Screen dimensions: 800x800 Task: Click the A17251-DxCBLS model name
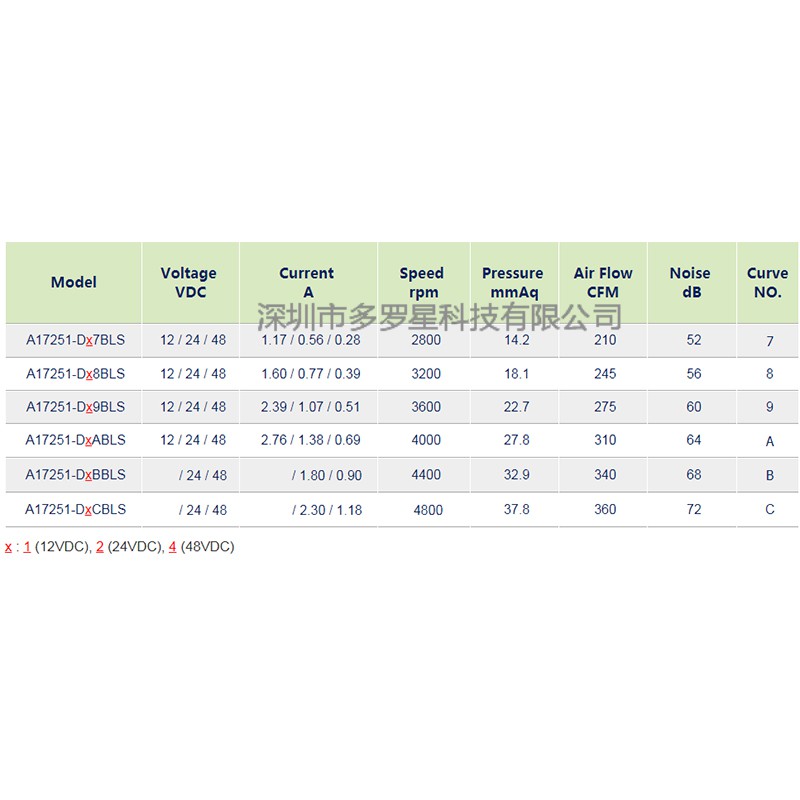pos(75,509)
